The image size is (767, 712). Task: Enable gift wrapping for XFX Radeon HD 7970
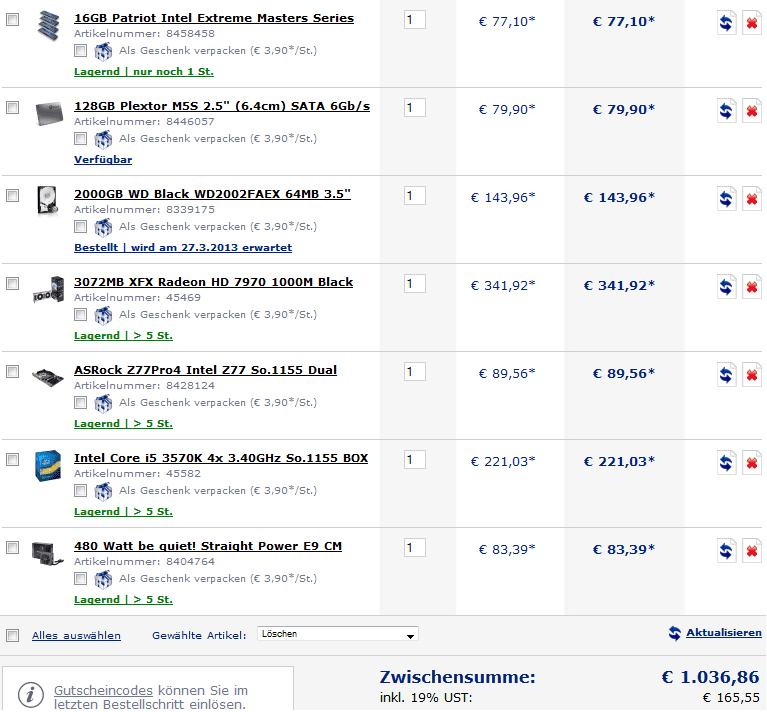[81, 314]
